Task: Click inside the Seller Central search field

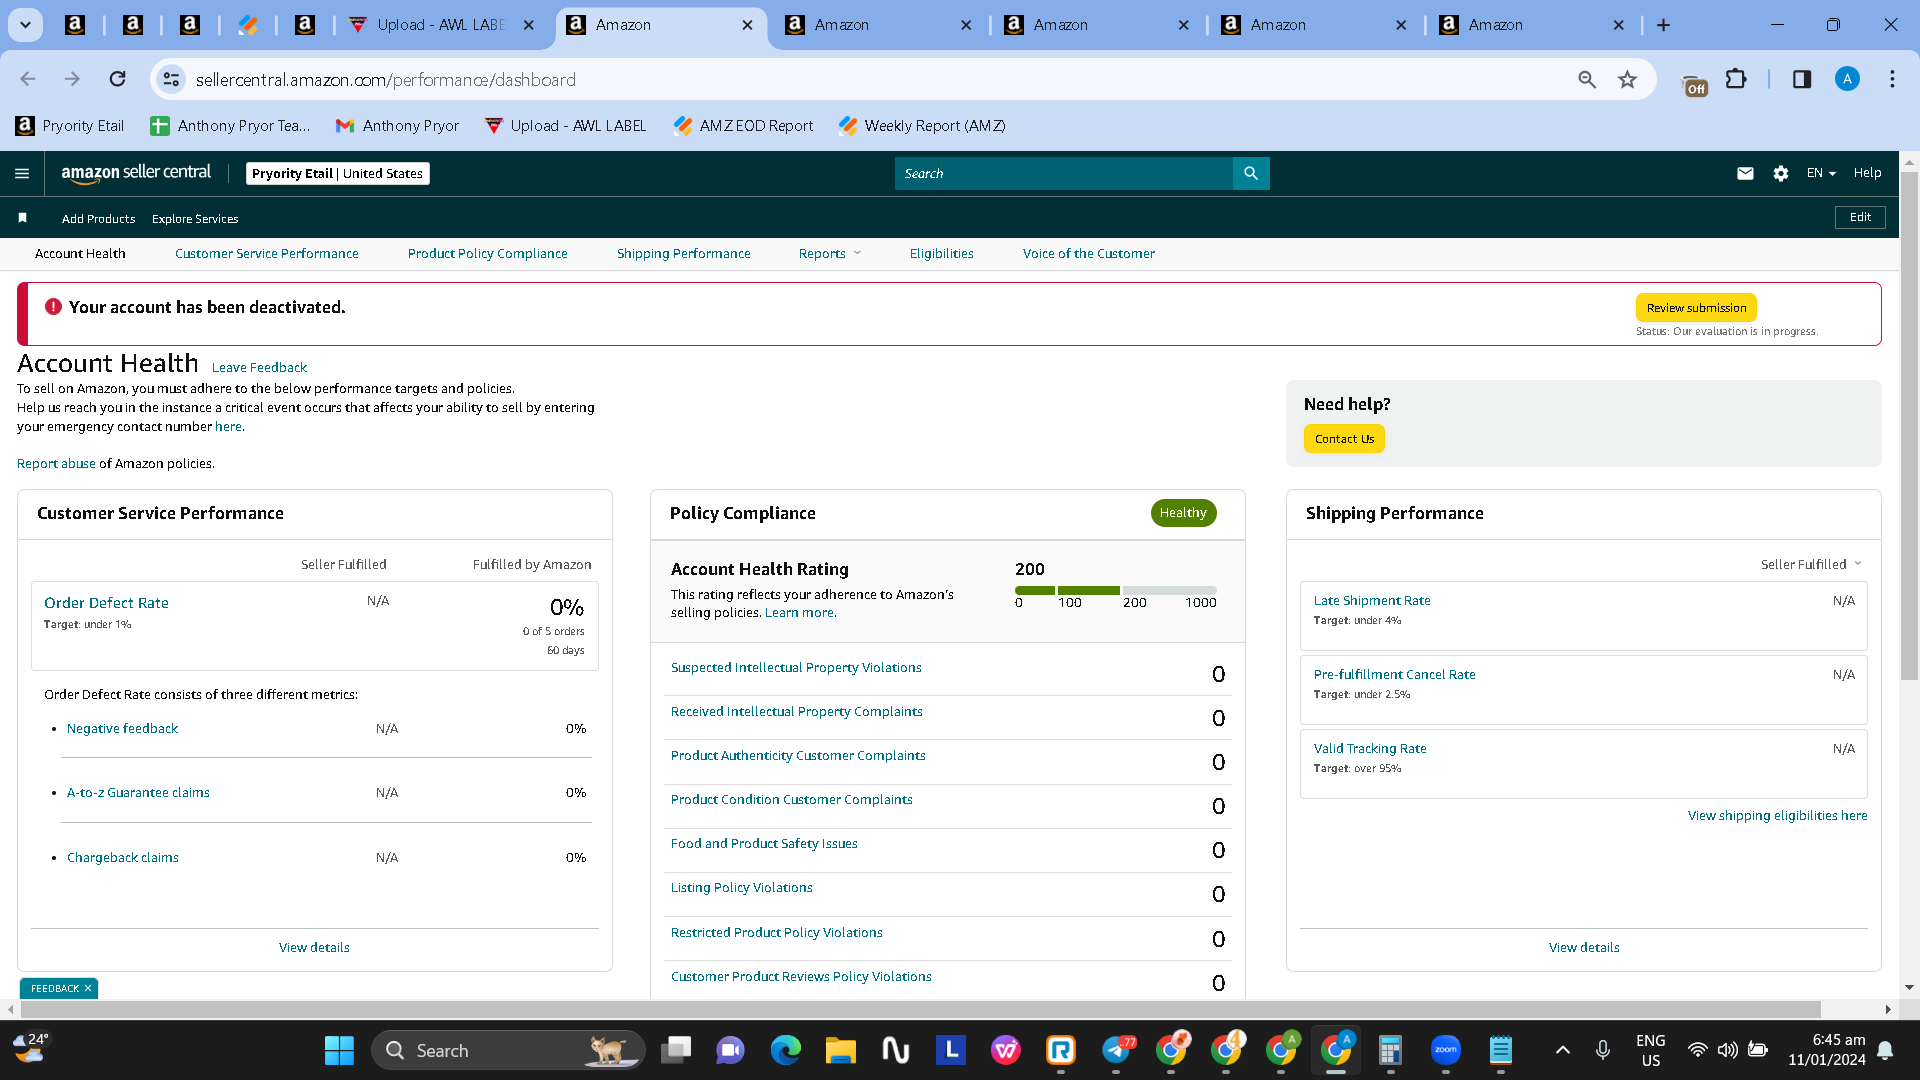Action: [1064, 173]
